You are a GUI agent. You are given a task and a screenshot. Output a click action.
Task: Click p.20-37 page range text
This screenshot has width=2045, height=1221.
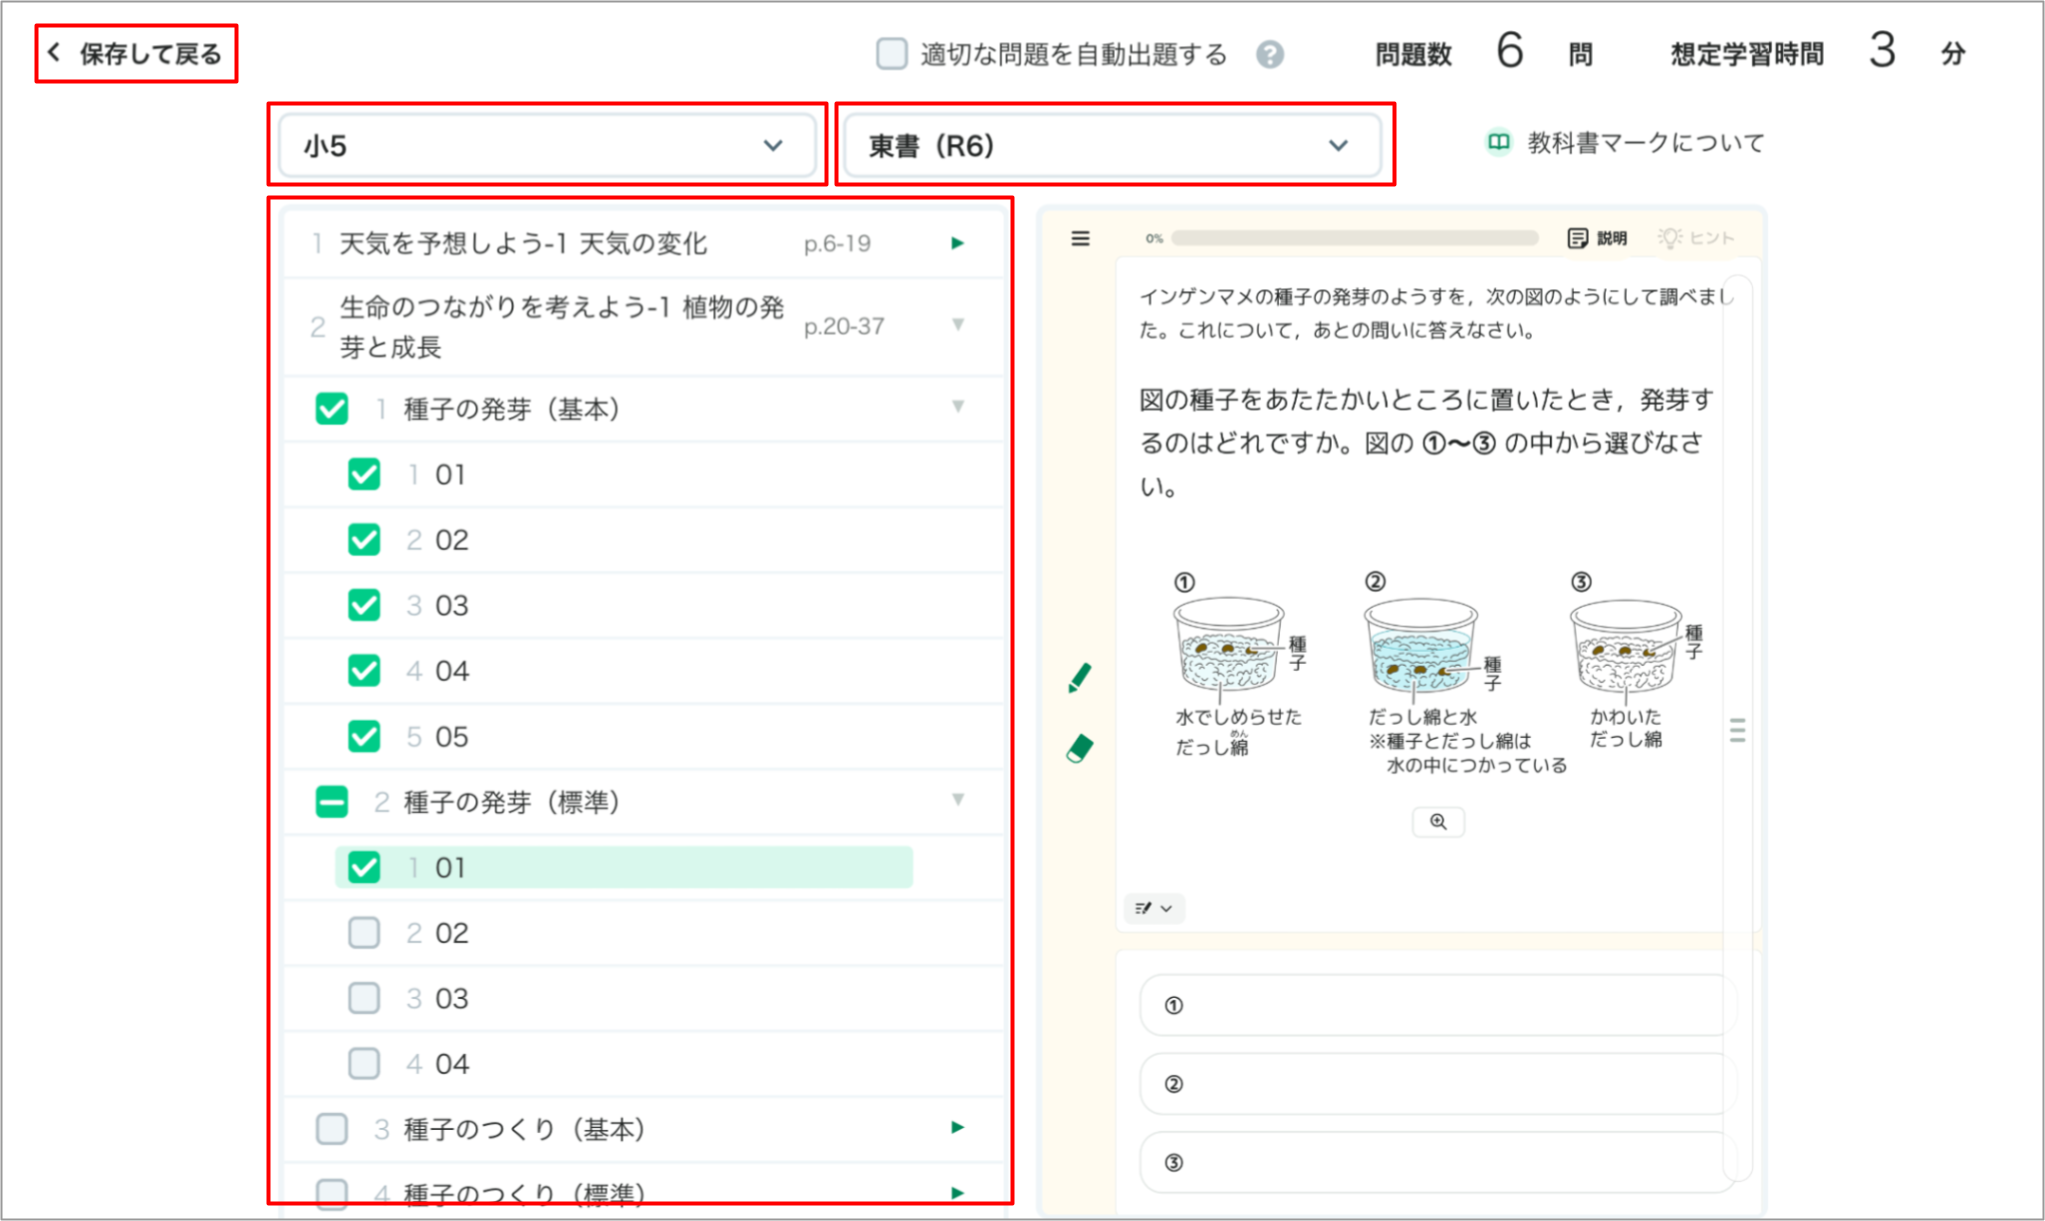pos(844,326)
